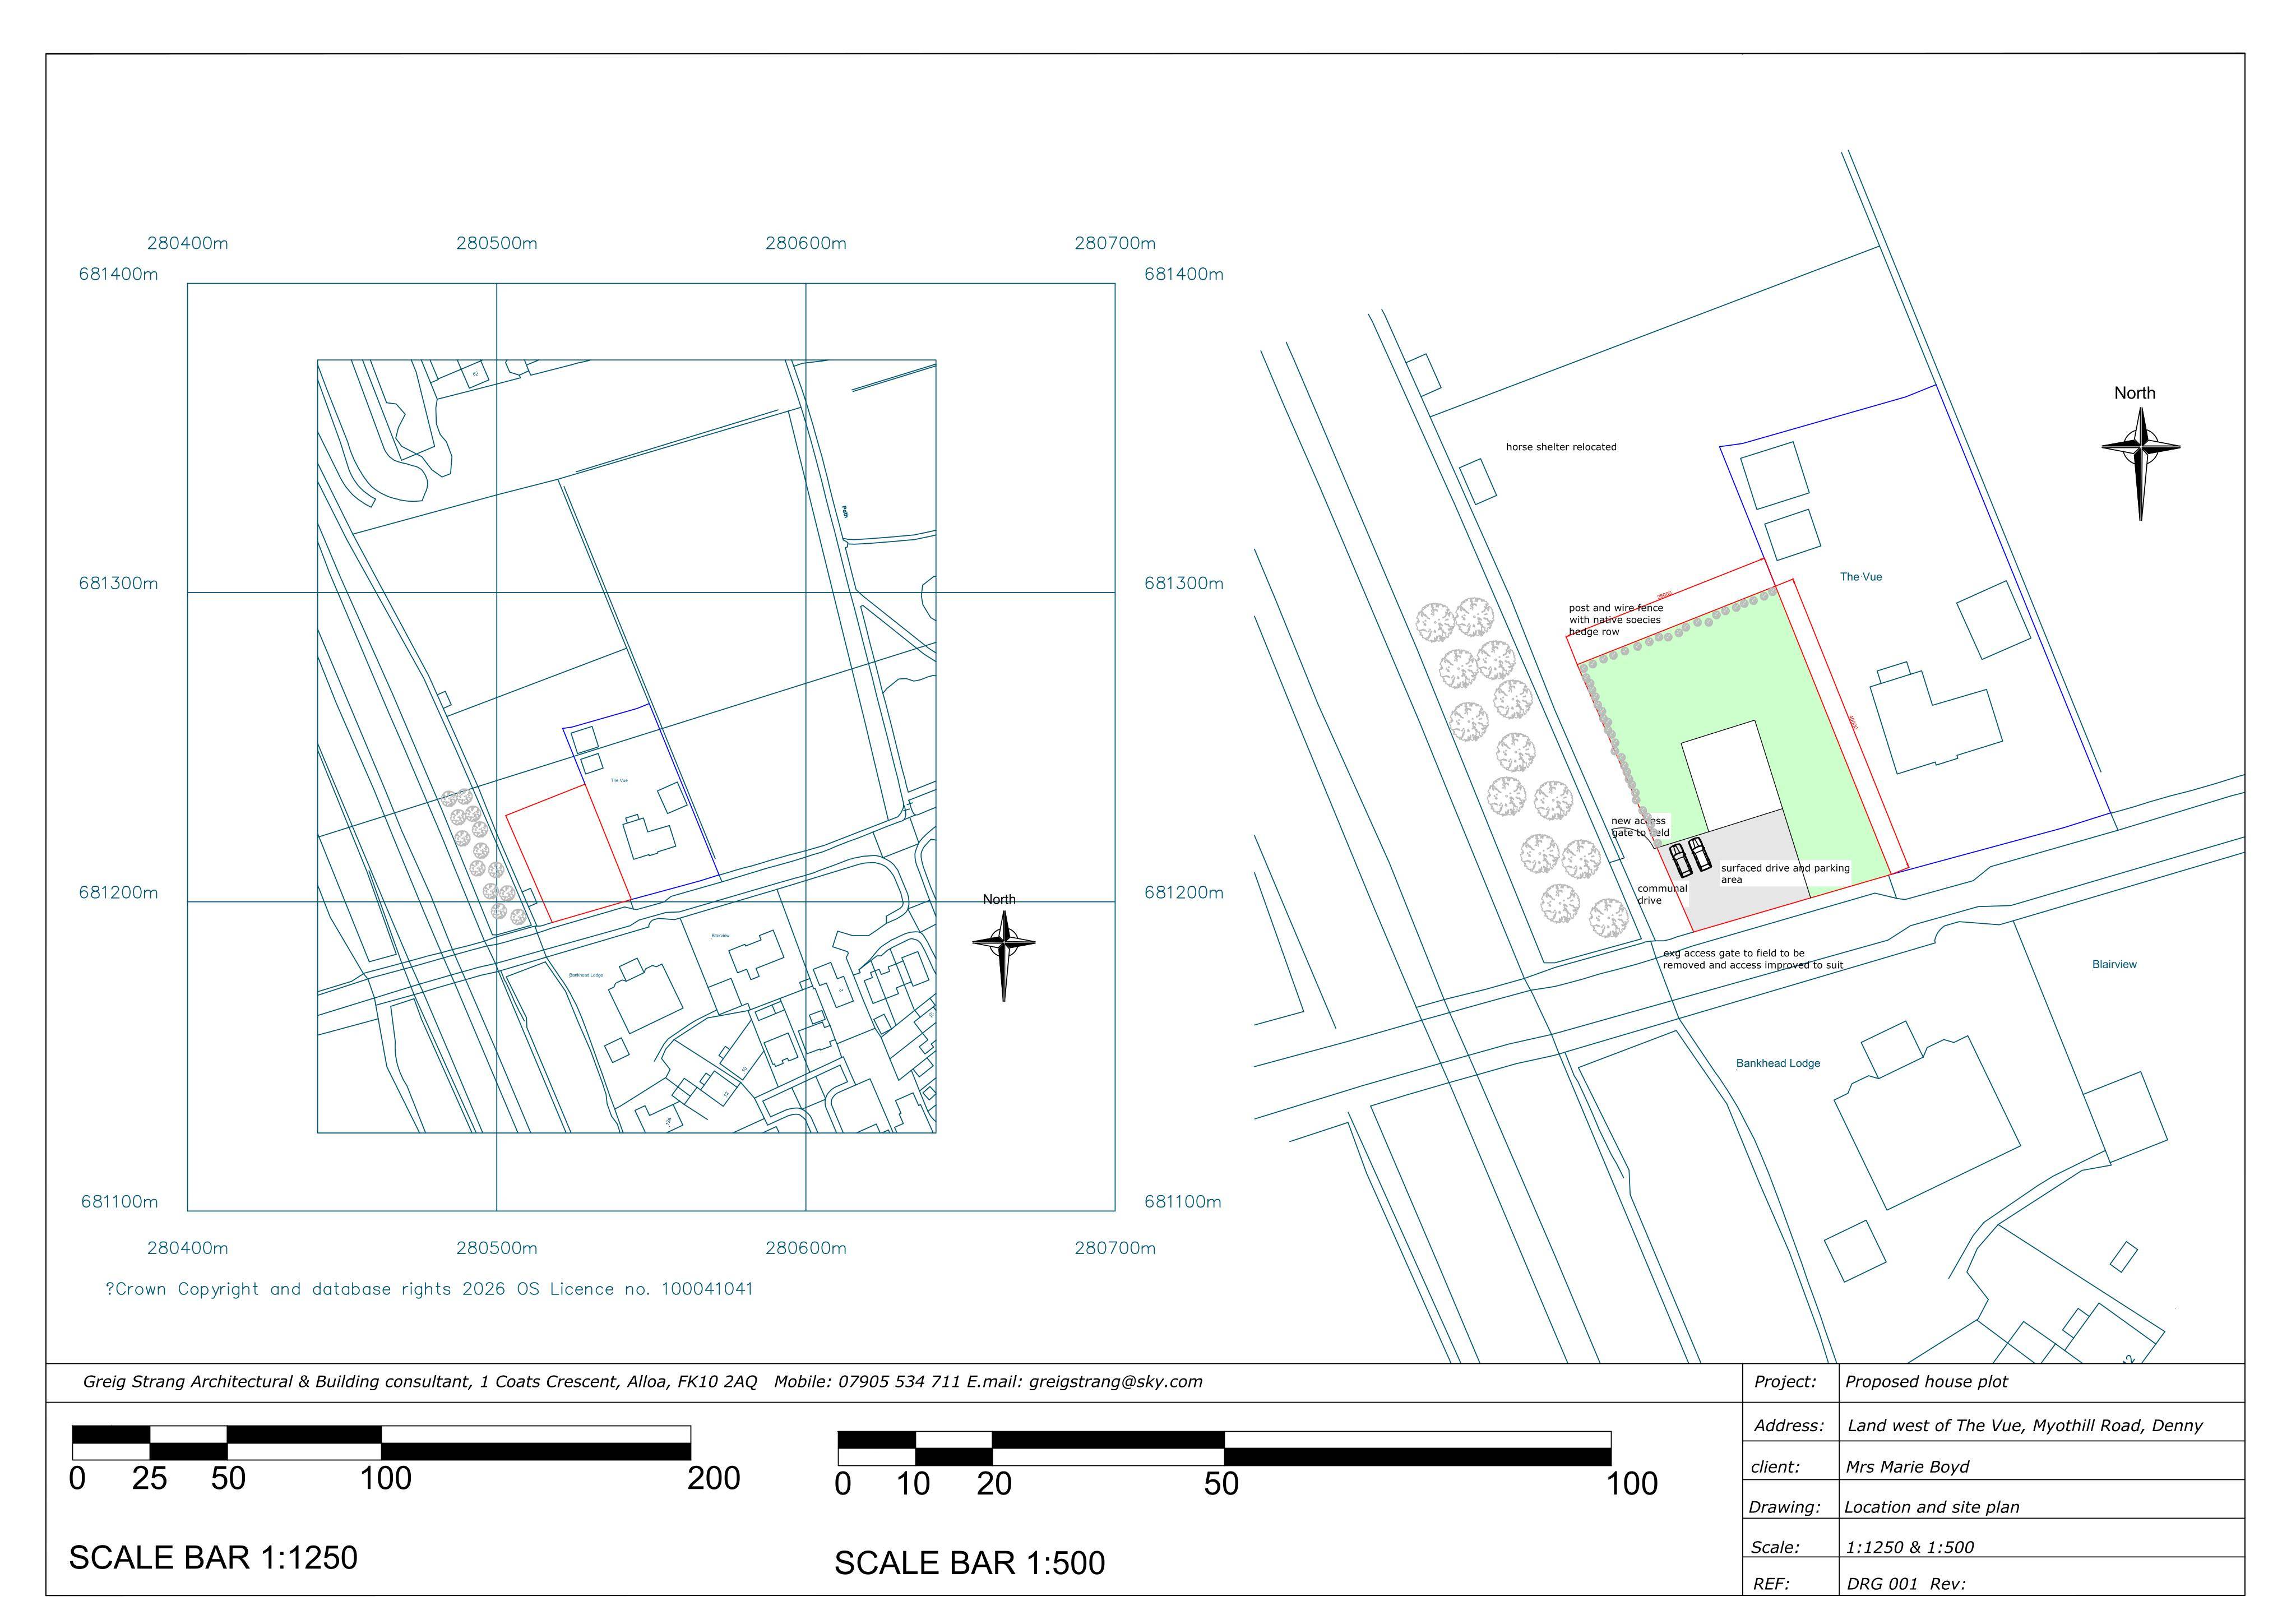Click the 'SCALE BAR 1:500' caption
Image resolution: width=2296 pixels, height=1624 pixels.
pos(970,1563)
